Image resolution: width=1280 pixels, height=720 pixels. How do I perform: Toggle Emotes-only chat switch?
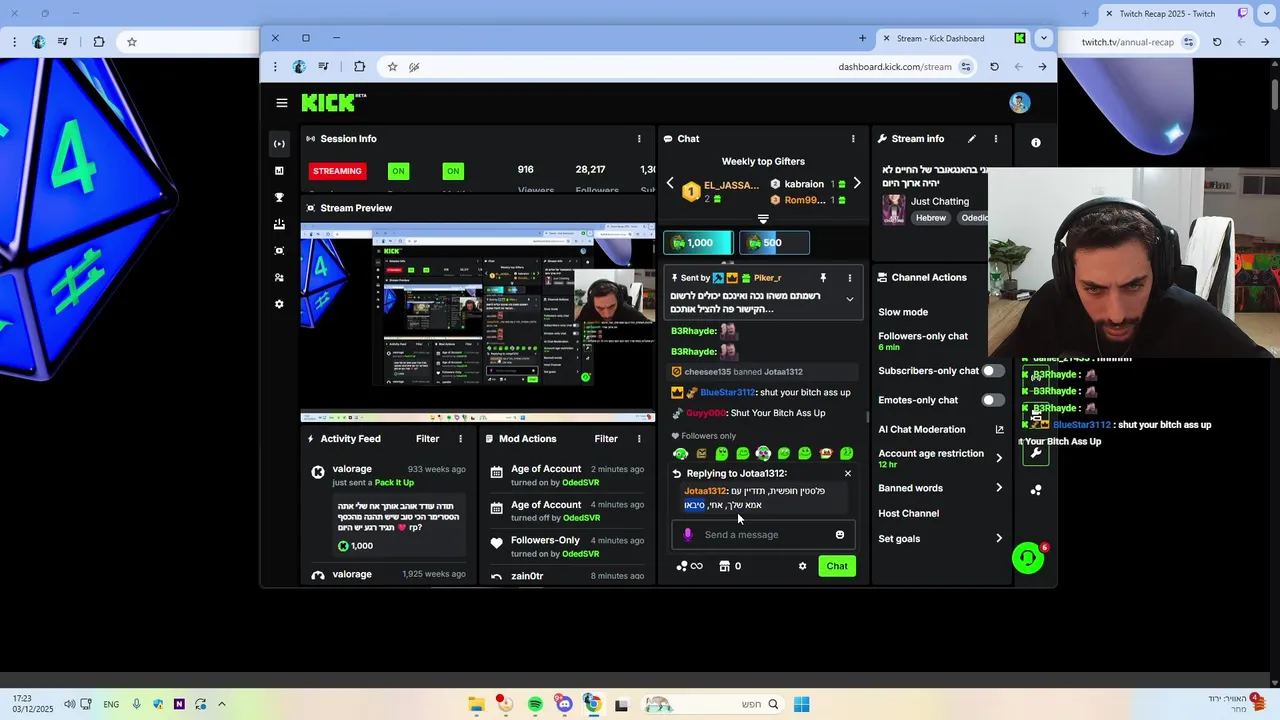pos(993,400)
